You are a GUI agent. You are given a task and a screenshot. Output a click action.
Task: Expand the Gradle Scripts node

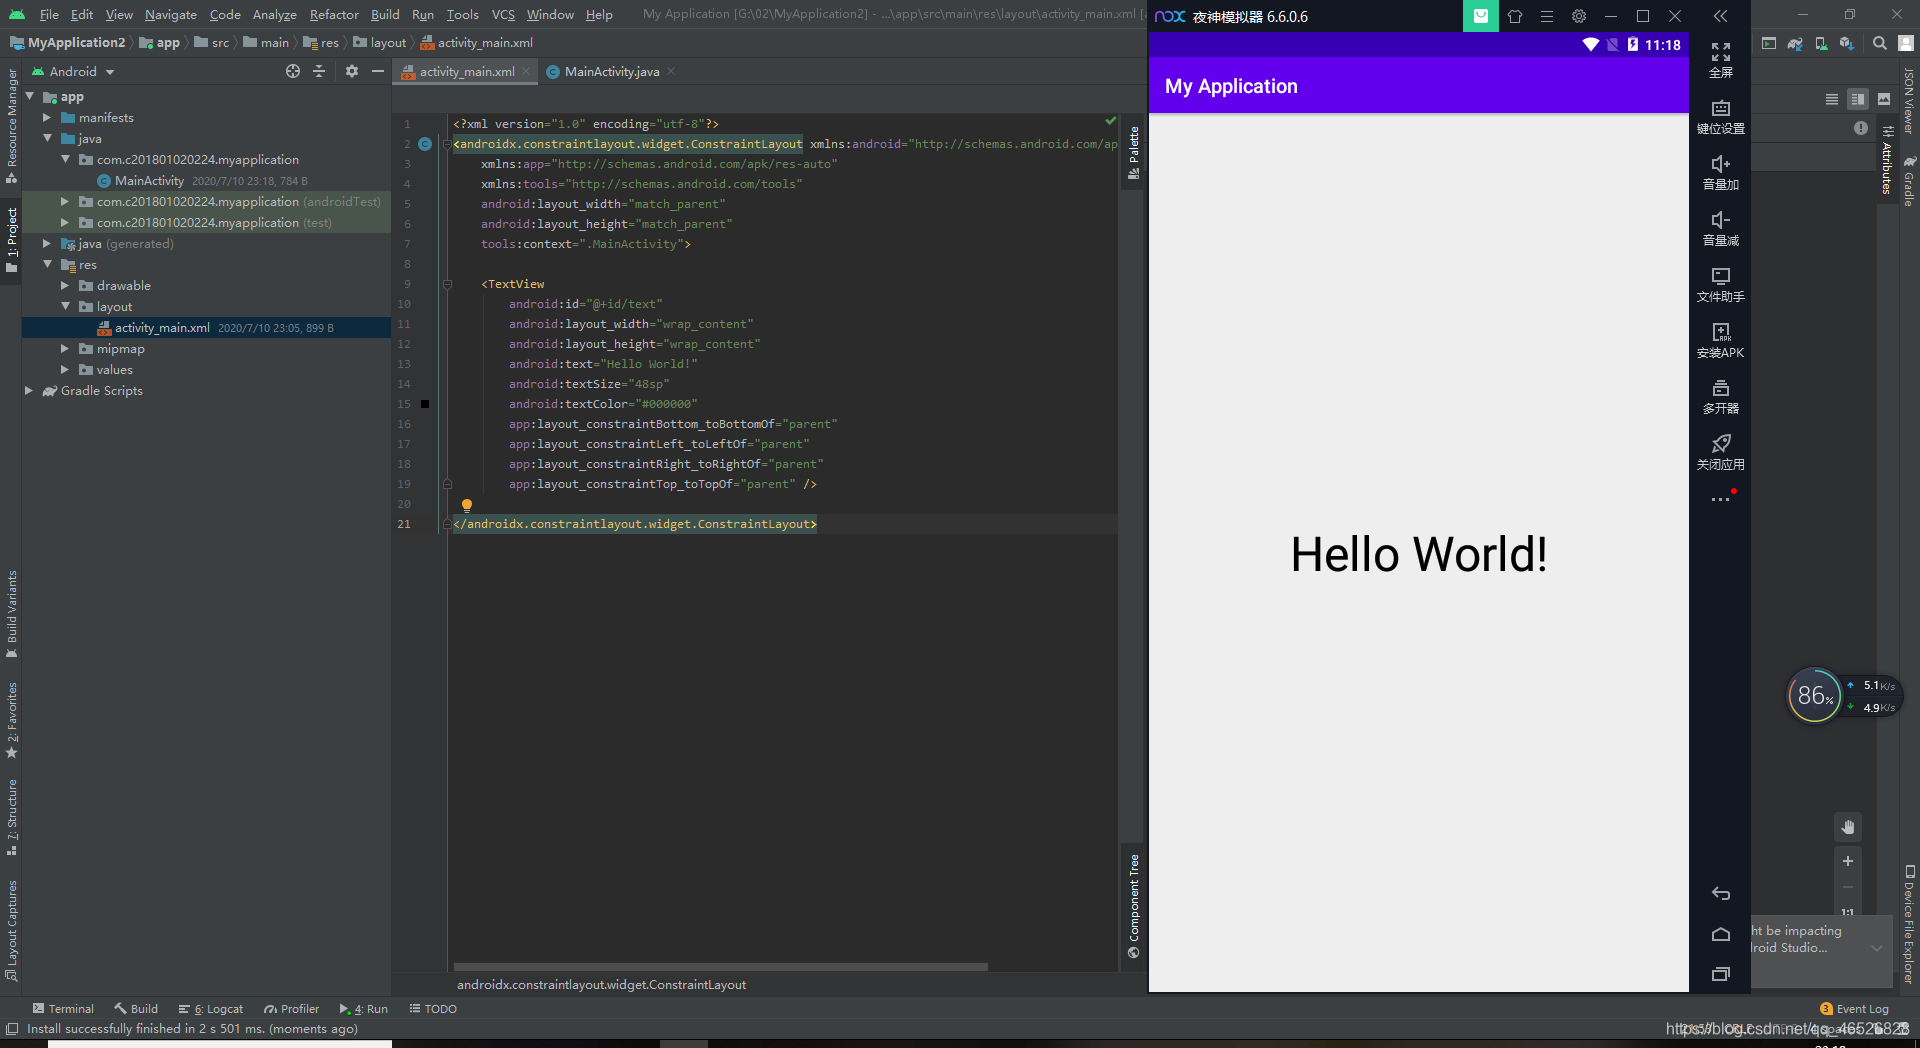(x=30, y=391)
